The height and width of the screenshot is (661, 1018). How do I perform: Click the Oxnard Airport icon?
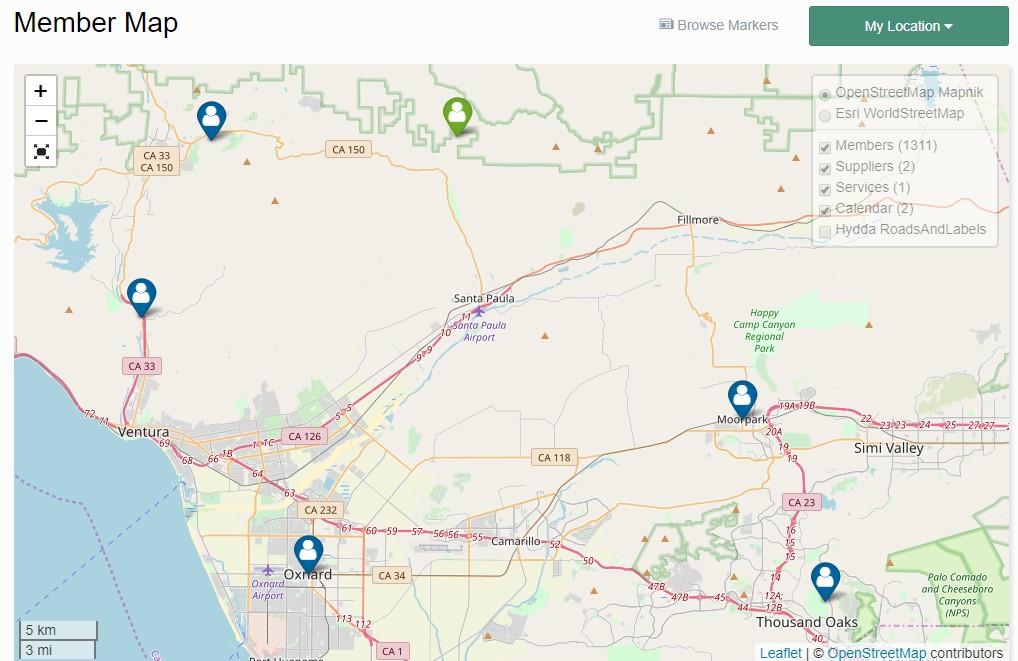(267, 570)
